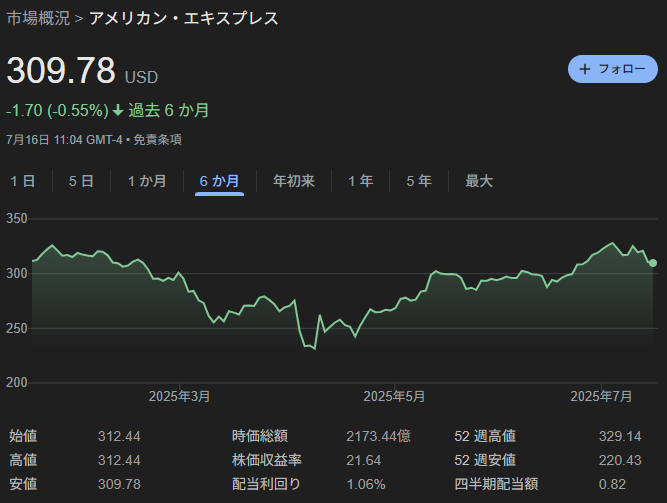Choose the 5 年 range tab
Viewport: 667px width, 503px height.
coord(419,181)
